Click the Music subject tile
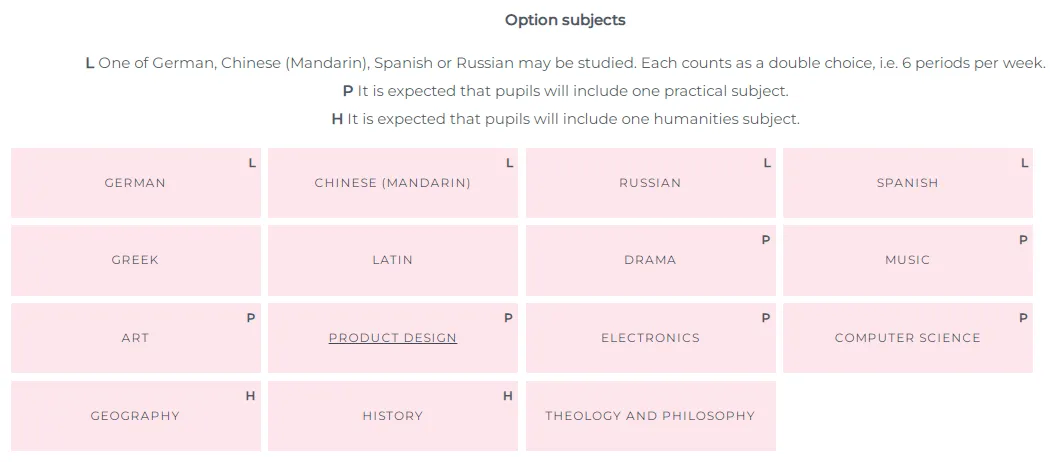This screenshot has height=462, width=1050. 907,260
